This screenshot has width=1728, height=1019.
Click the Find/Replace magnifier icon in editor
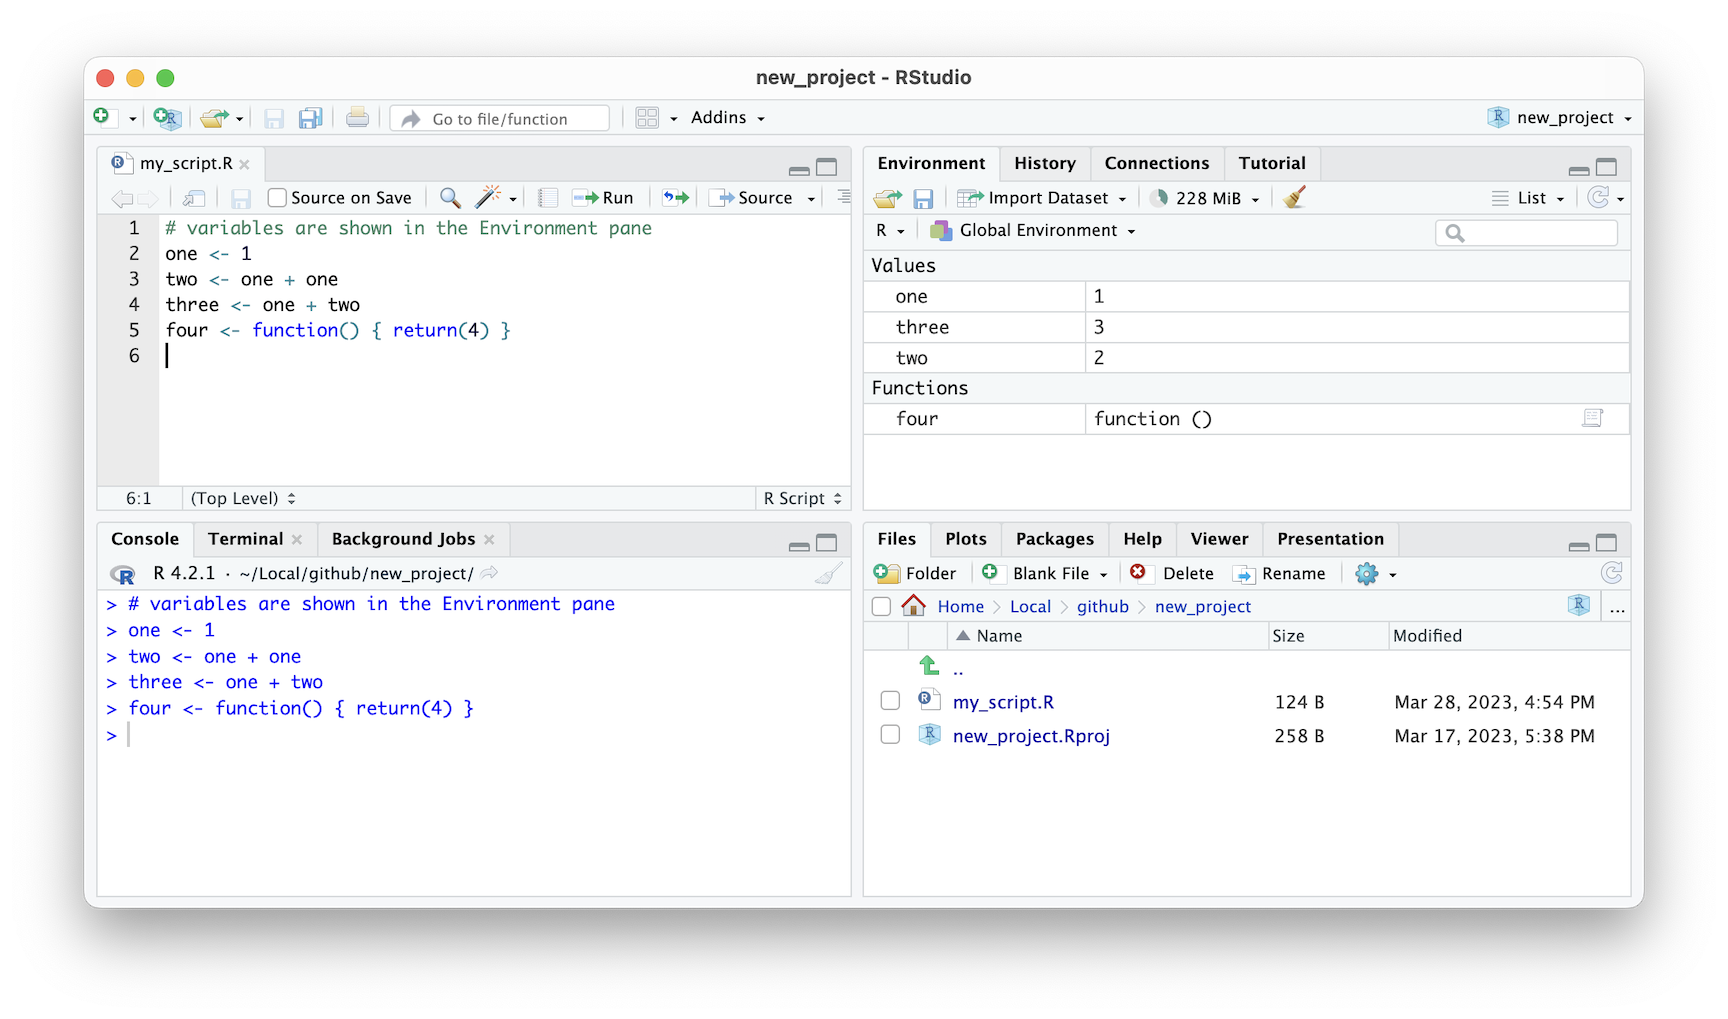[x=450, y=198]
